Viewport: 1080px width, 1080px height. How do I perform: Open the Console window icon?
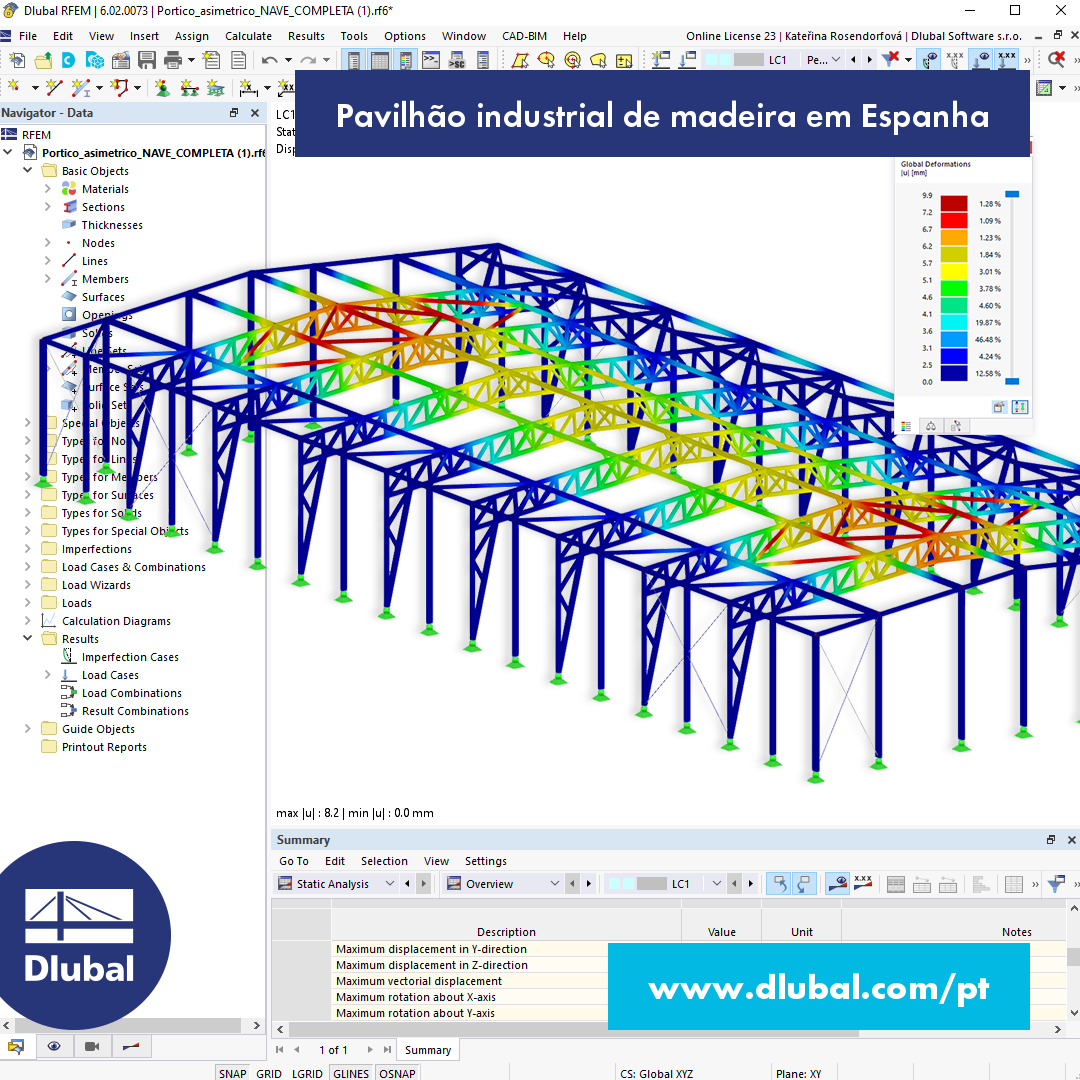[x=431, y=61]
